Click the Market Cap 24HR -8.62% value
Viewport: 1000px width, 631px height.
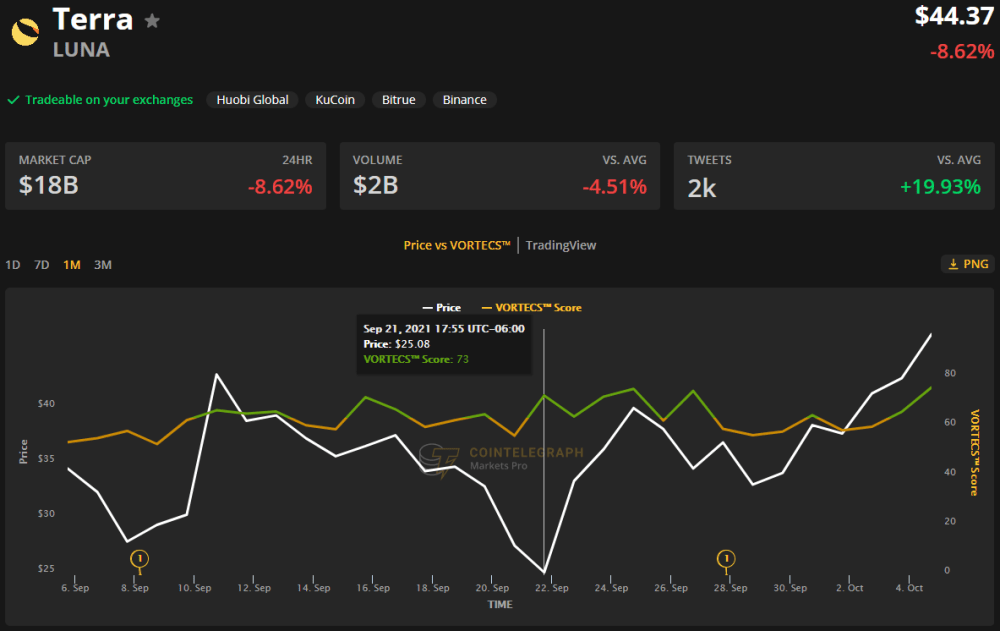tap(280, 187)
